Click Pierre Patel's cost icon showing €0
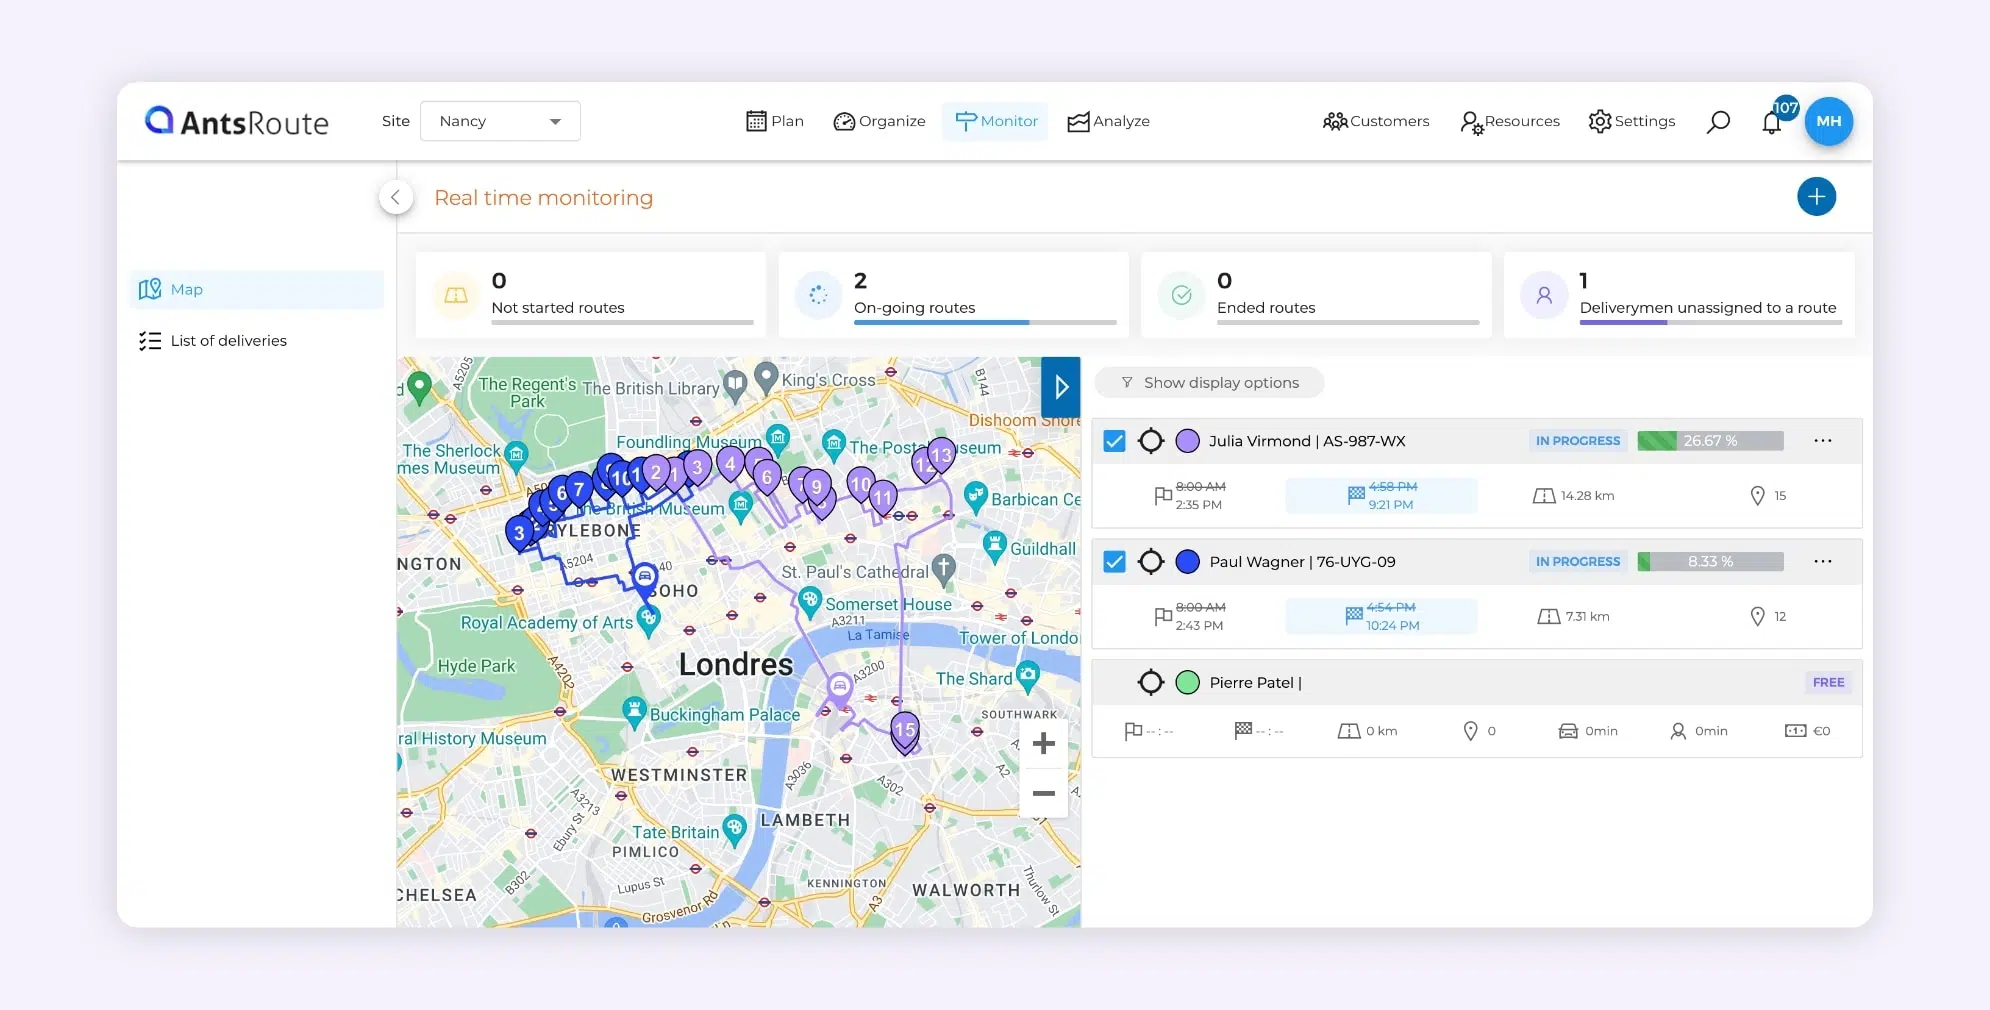1990x1010 pixels. [1795, 732]
